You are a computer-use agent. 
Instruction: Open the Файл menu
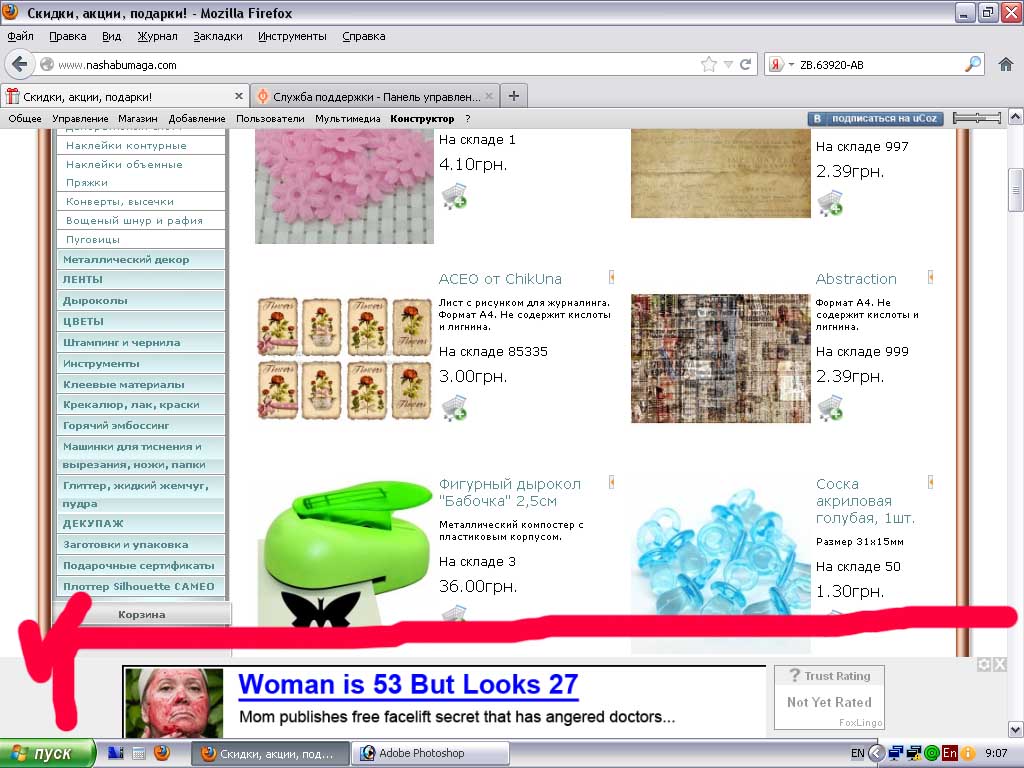point(20,37)
